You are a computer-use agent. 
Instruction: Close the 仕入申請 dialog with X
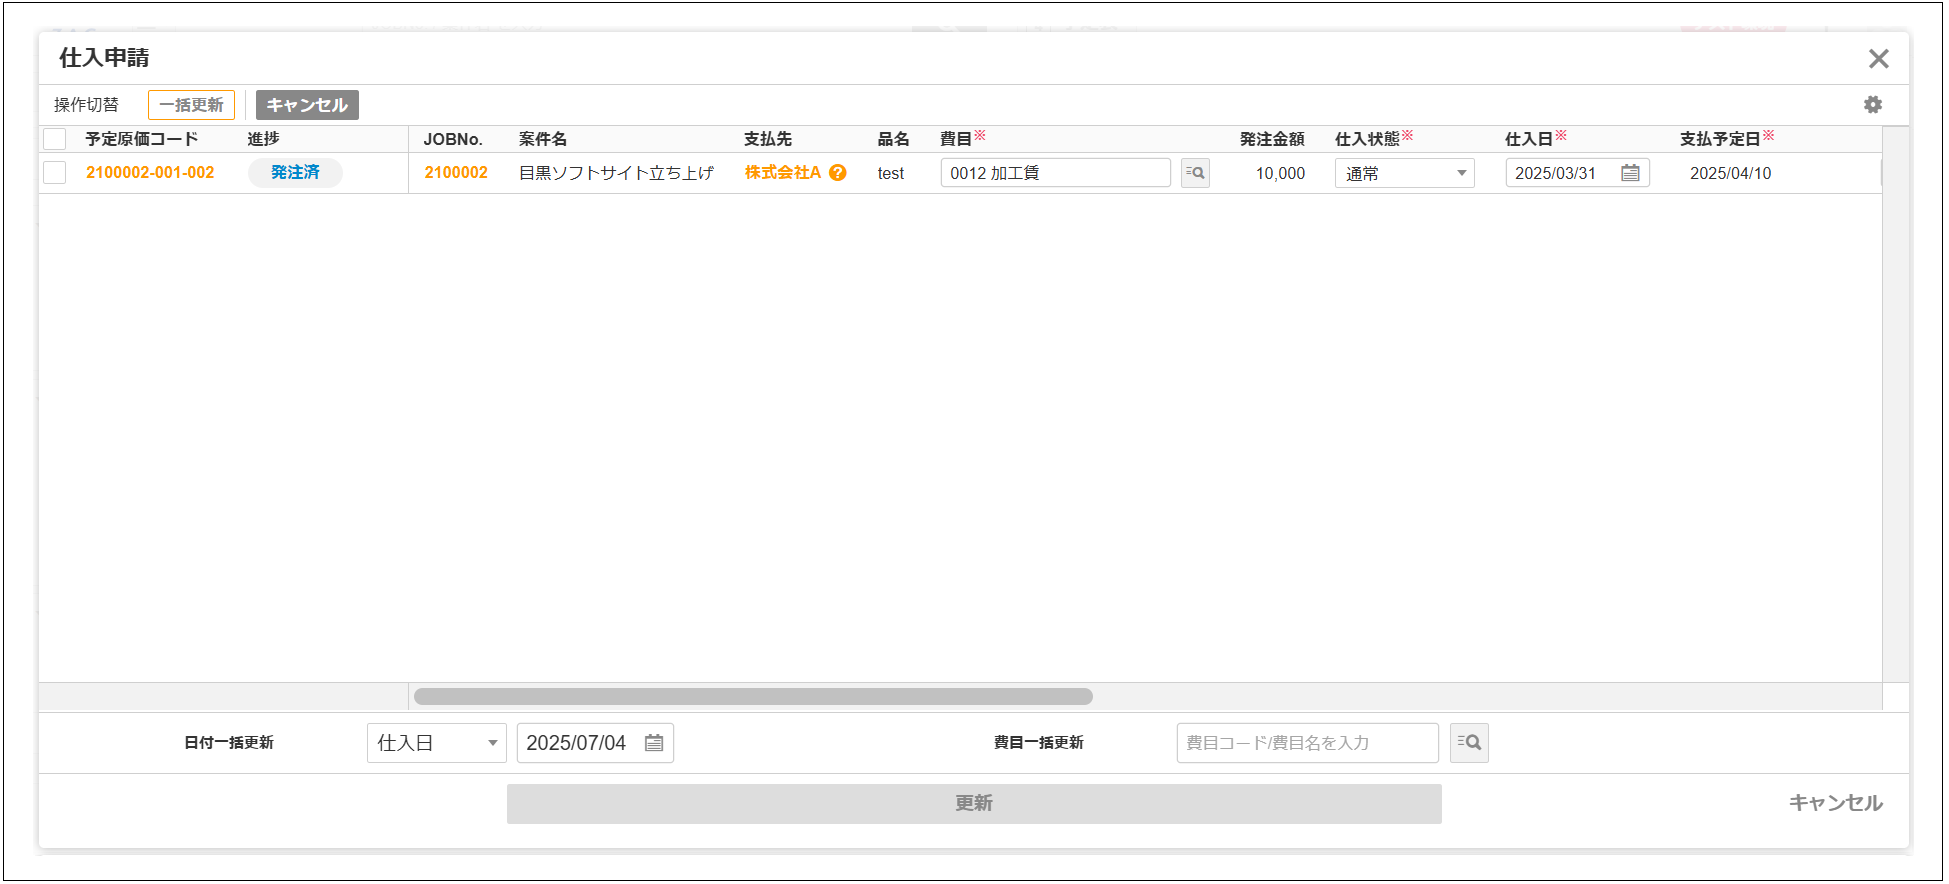point(1878,59)
